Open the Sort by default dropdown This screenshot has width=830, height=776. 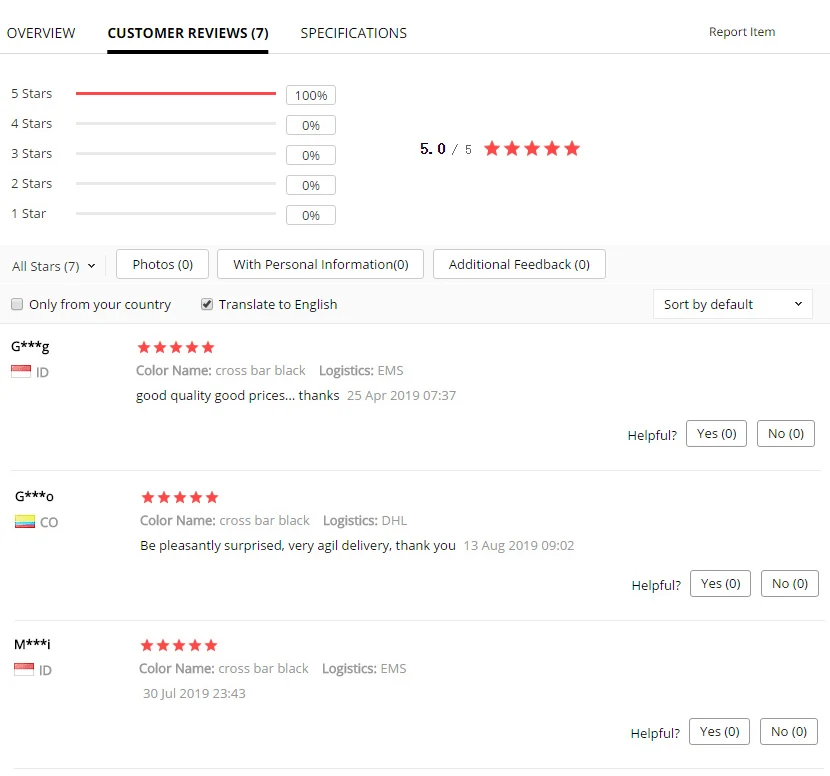(x=733, y=304)
